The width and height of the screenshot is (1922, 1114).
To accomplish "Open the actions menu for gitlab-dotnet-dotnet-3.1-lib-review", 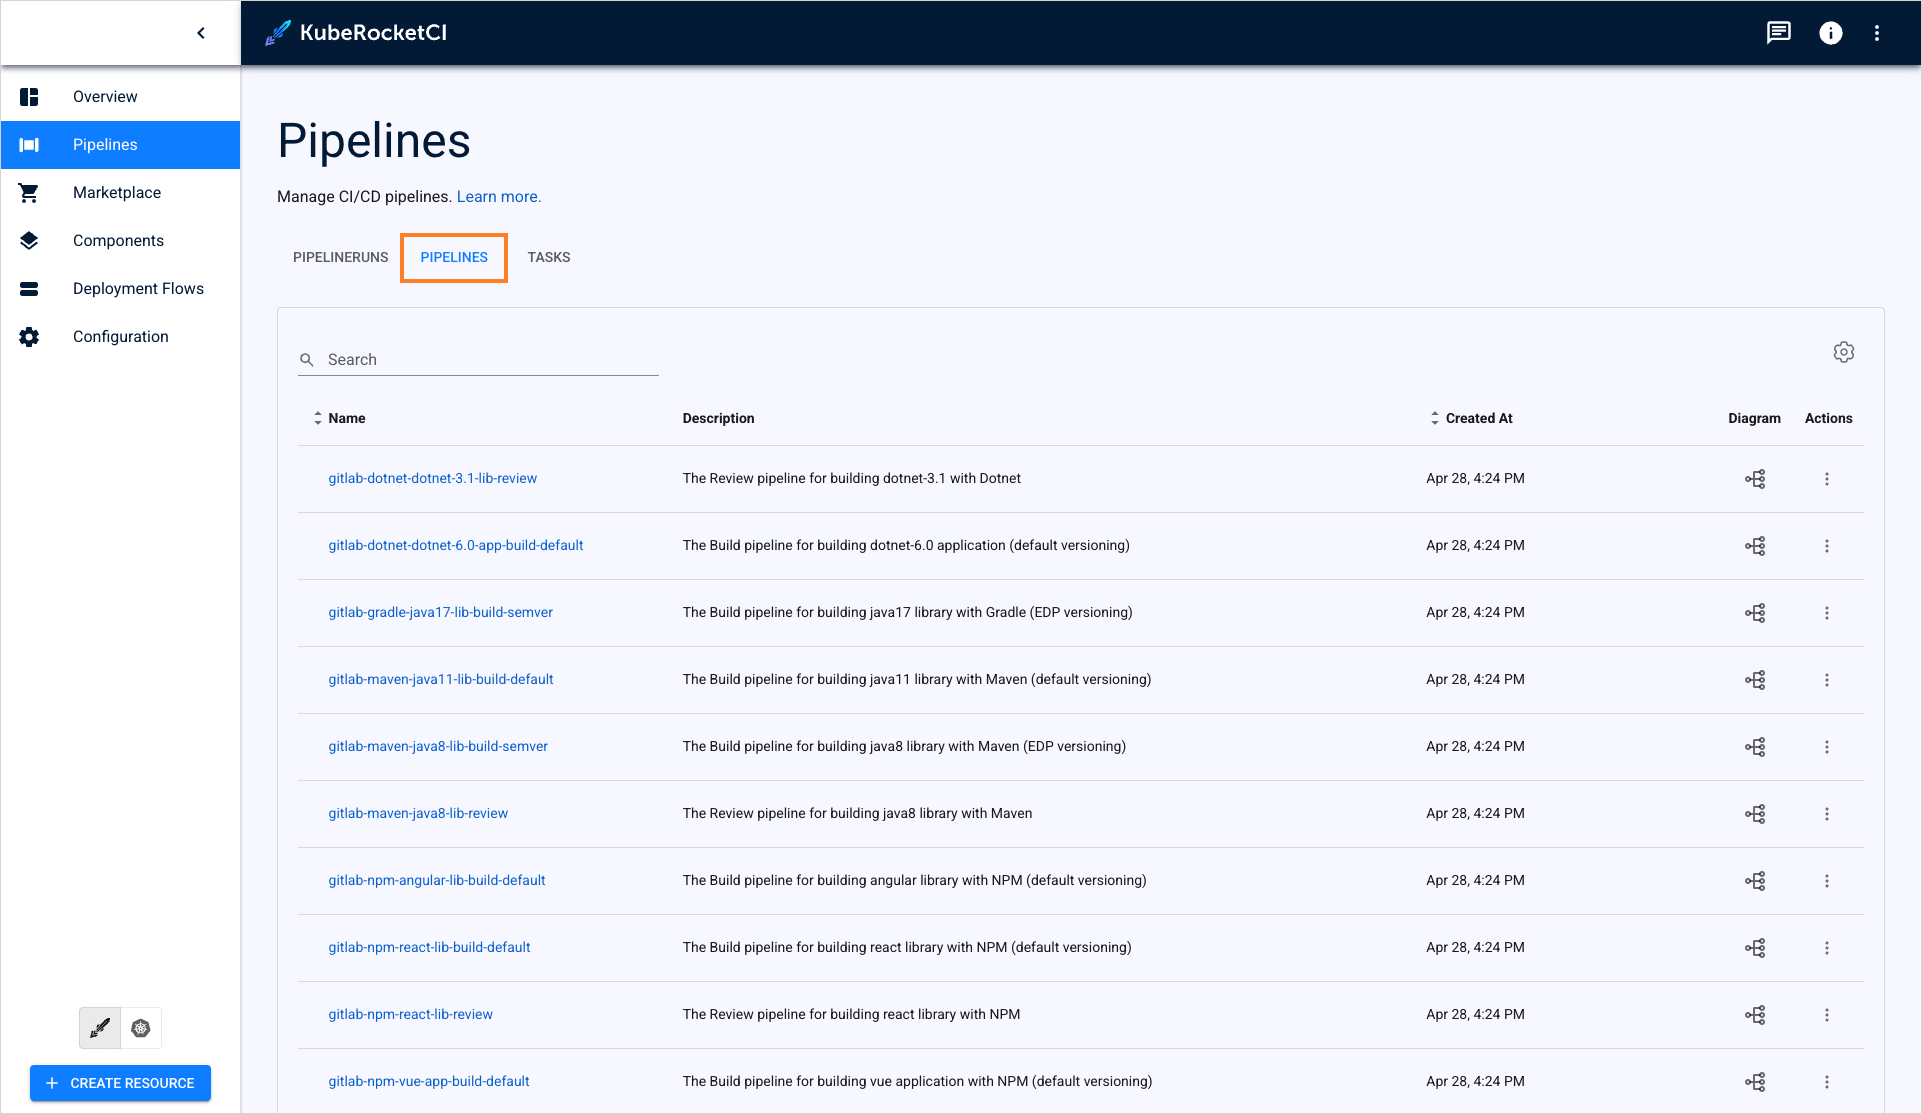I will tap(1827, 478).
